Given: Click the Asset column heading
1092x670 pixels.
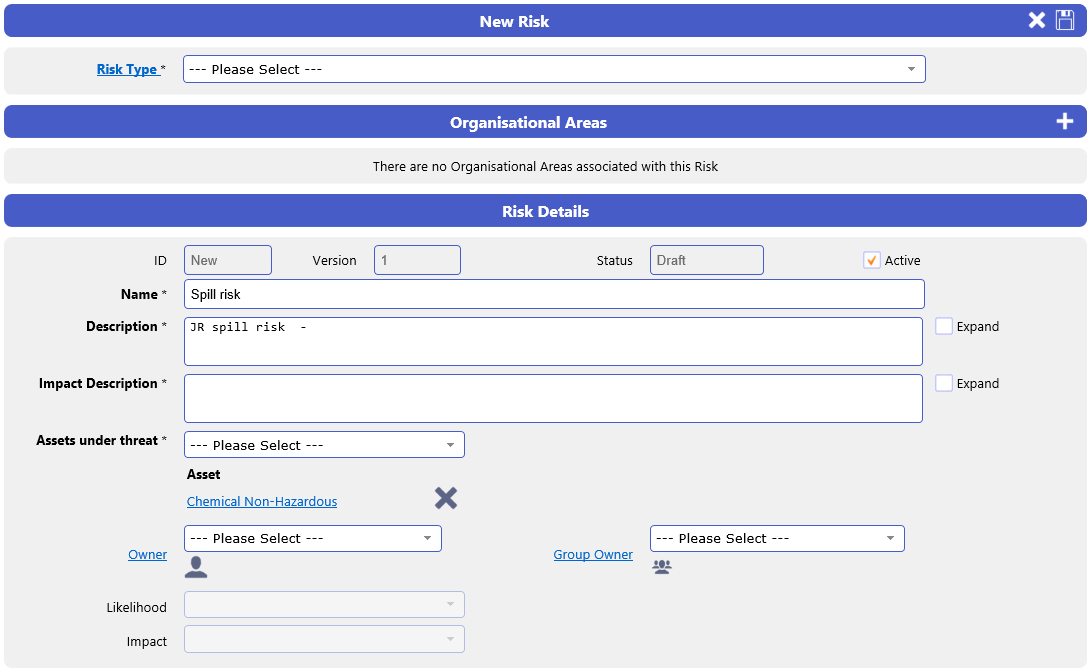Looking at the screenshot, I should pyautogui.click(x=203, y=474).
